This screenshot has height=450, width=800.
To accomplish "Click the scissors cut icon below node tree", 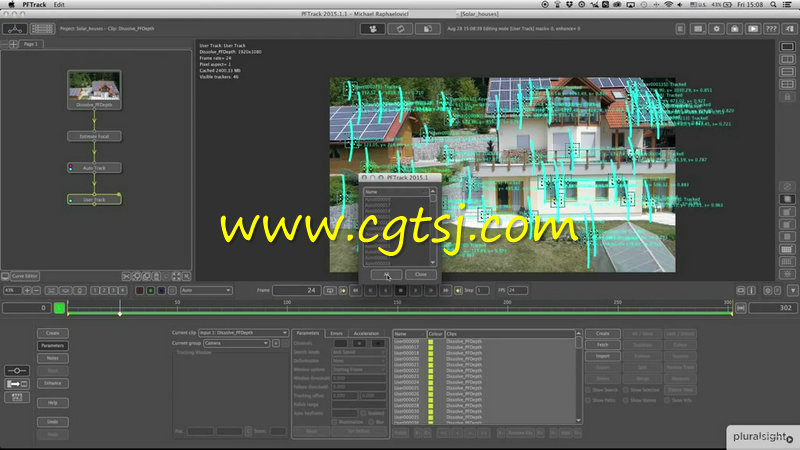I will 126,276.
